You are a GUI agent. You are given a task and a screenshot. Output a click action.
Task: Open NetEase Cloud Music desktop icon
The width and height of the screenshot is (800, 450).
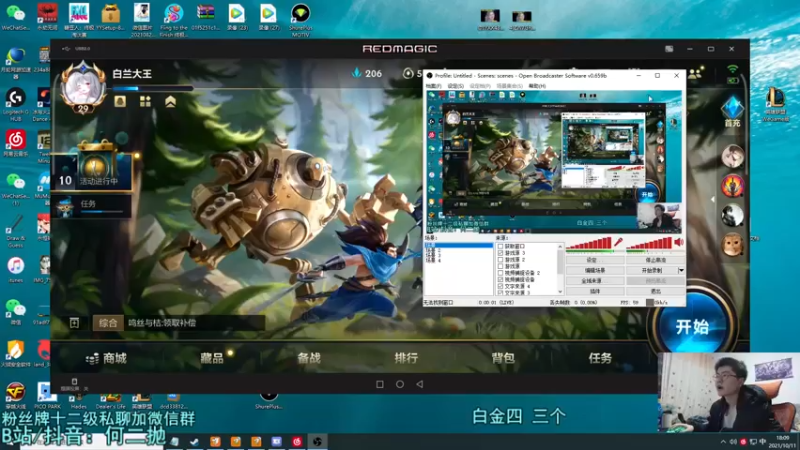15,143
